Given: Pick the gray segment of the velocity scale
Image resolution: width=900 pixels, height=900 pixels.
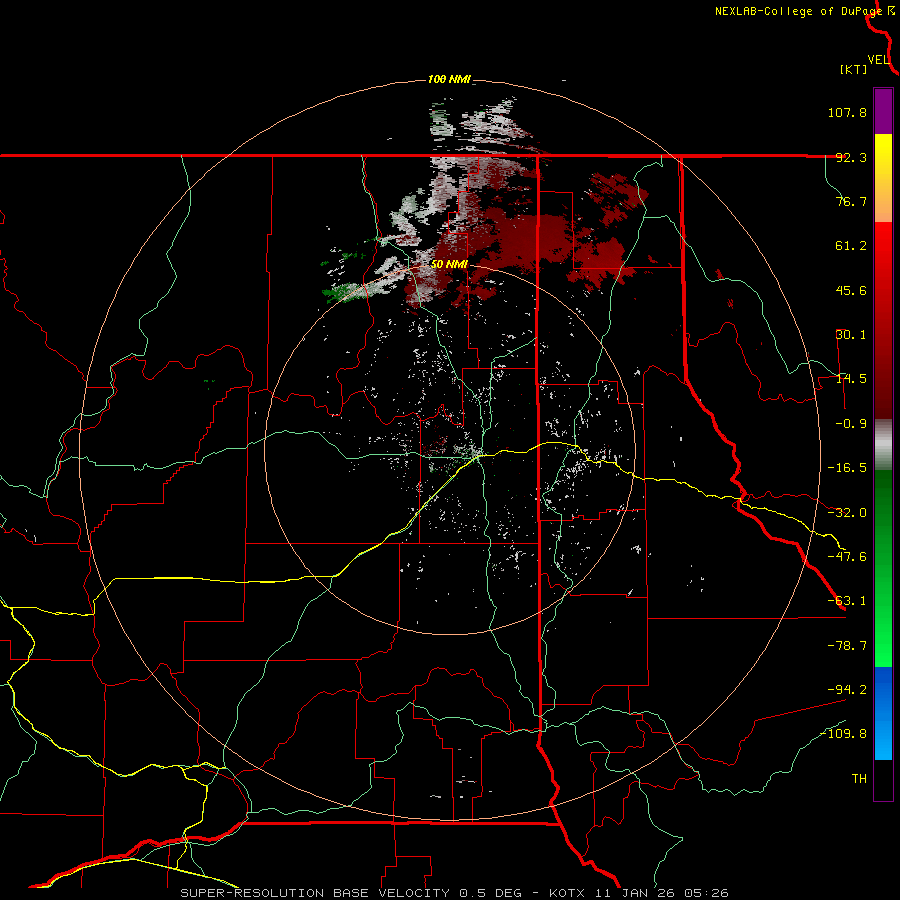Looking at the screenshot, I should (x=883, y=443).
